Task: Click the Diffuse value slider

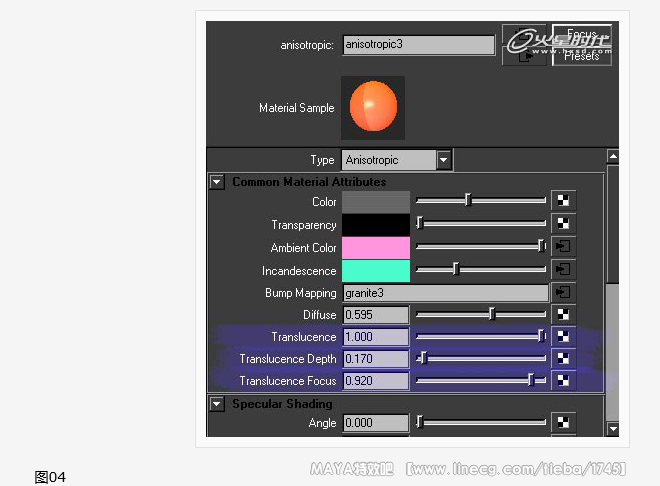Action: pyautogui.click(x=481, y=315)
